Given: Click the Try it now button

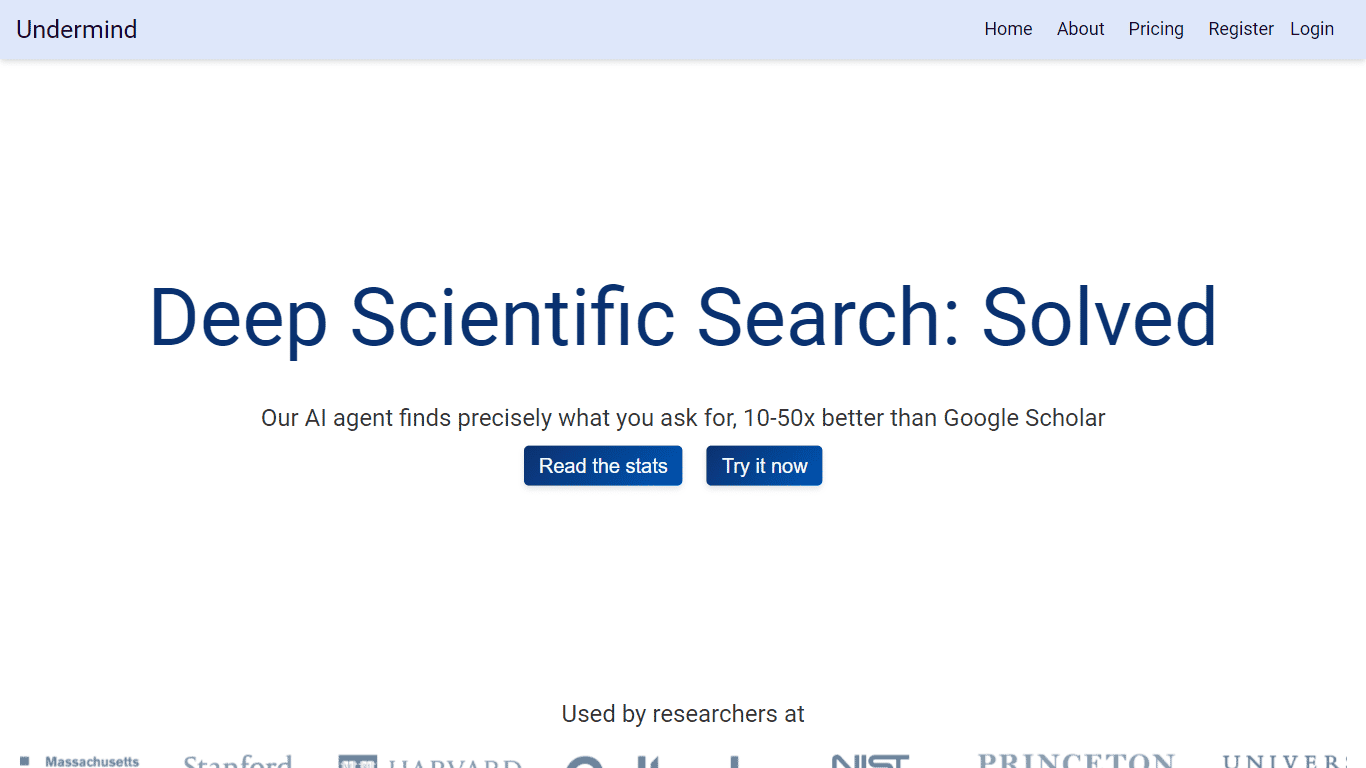Looking at the screenshot, I should tap(764, 466).
